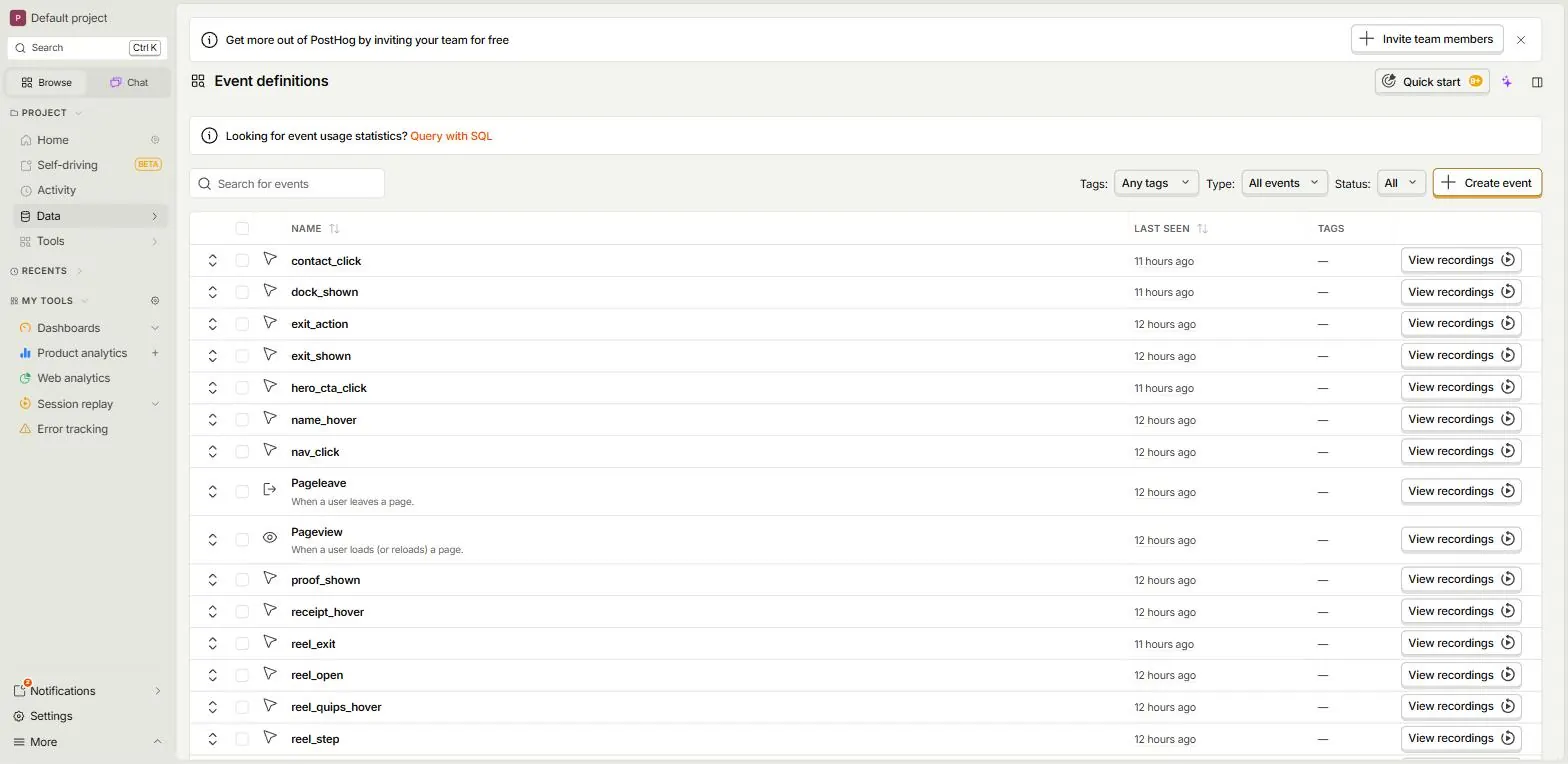Sort by Name column sort icon
The width and height of the screenshot is (1568, 764).
coord(334,229)
